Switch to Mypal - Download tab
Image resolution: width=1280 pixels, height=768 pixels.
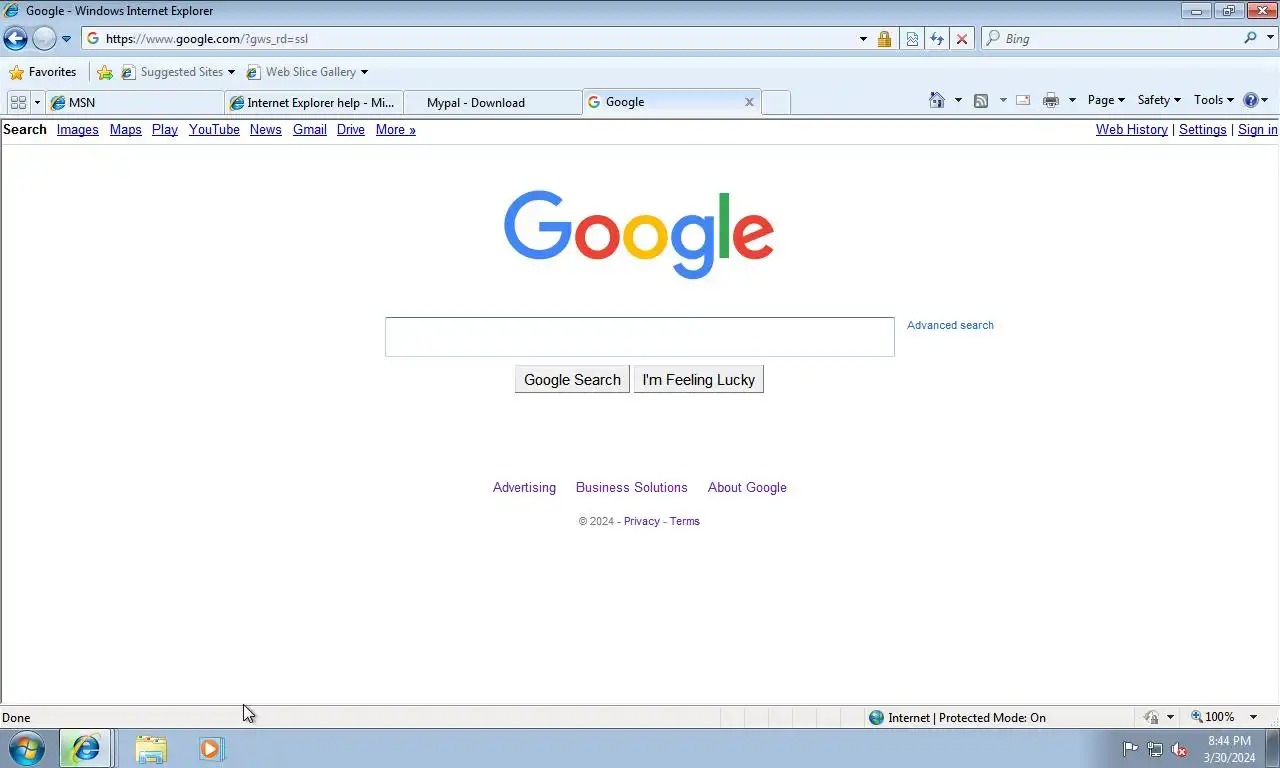pyautogui.click(x=492, y=102)
